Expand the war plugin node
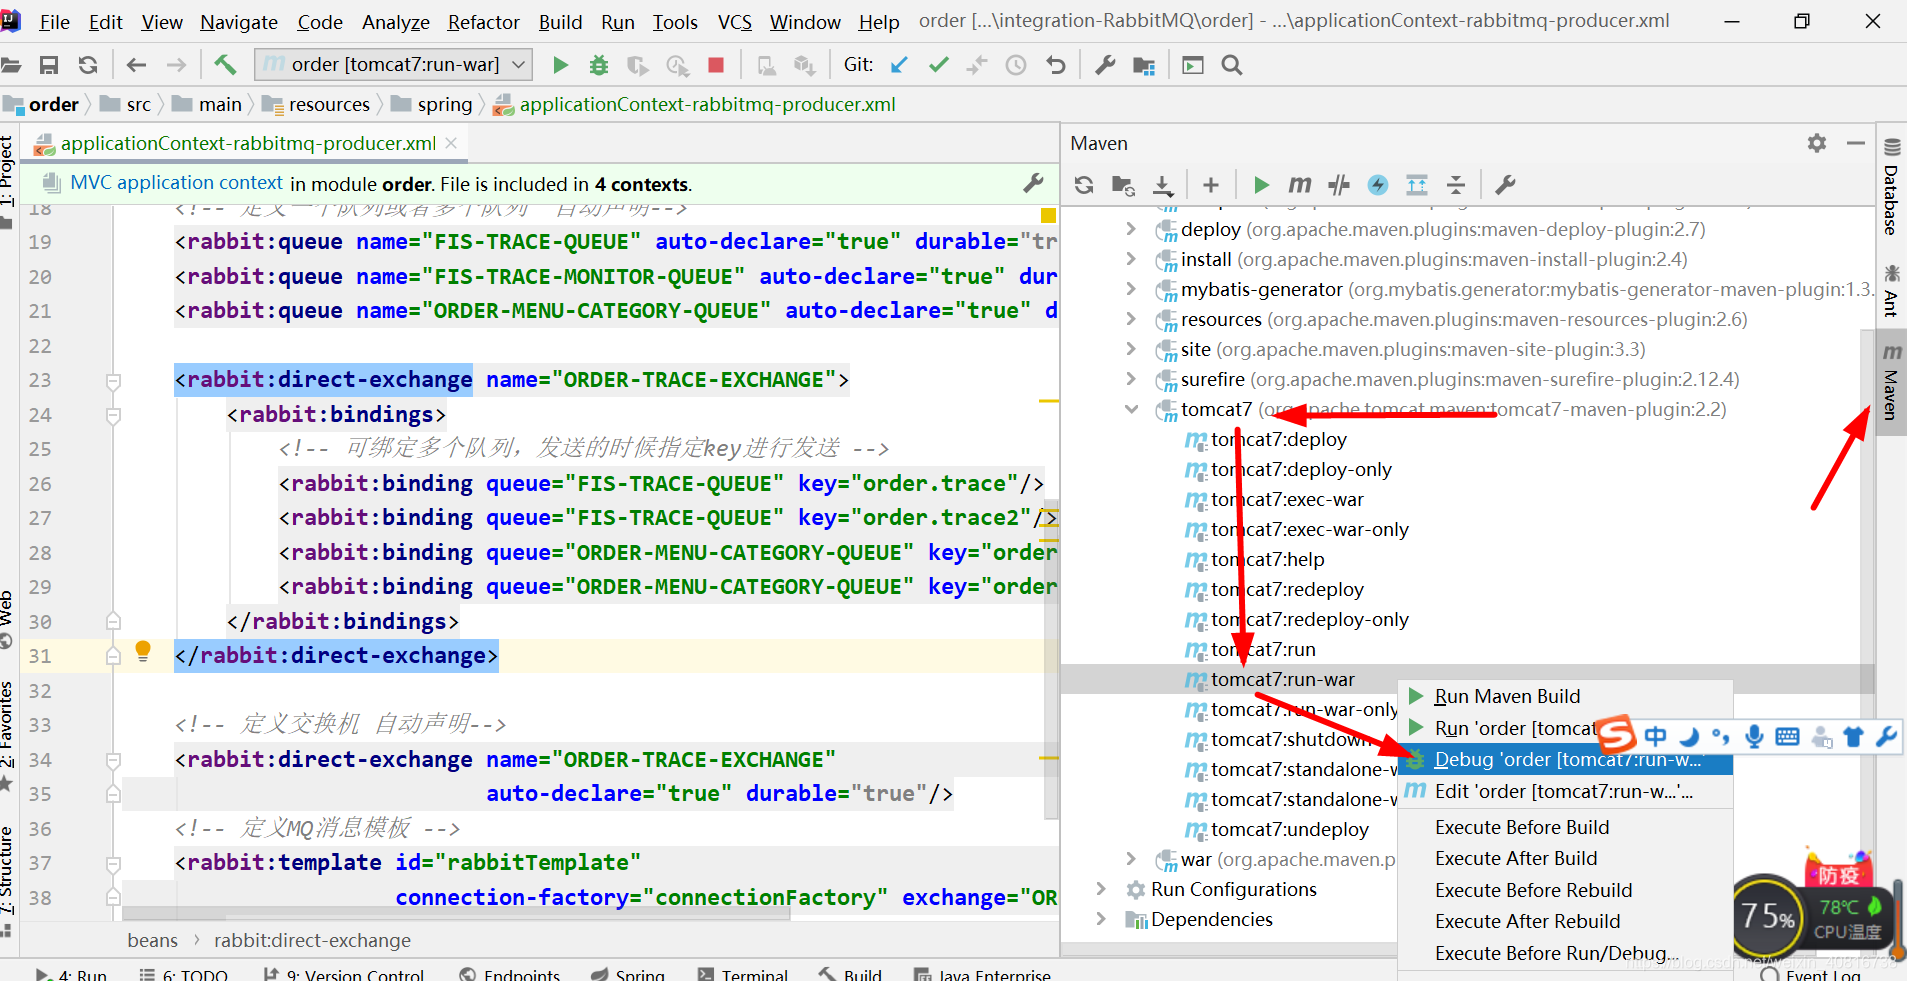This screenshot has width=1907, height=981. click(1131, 859)
